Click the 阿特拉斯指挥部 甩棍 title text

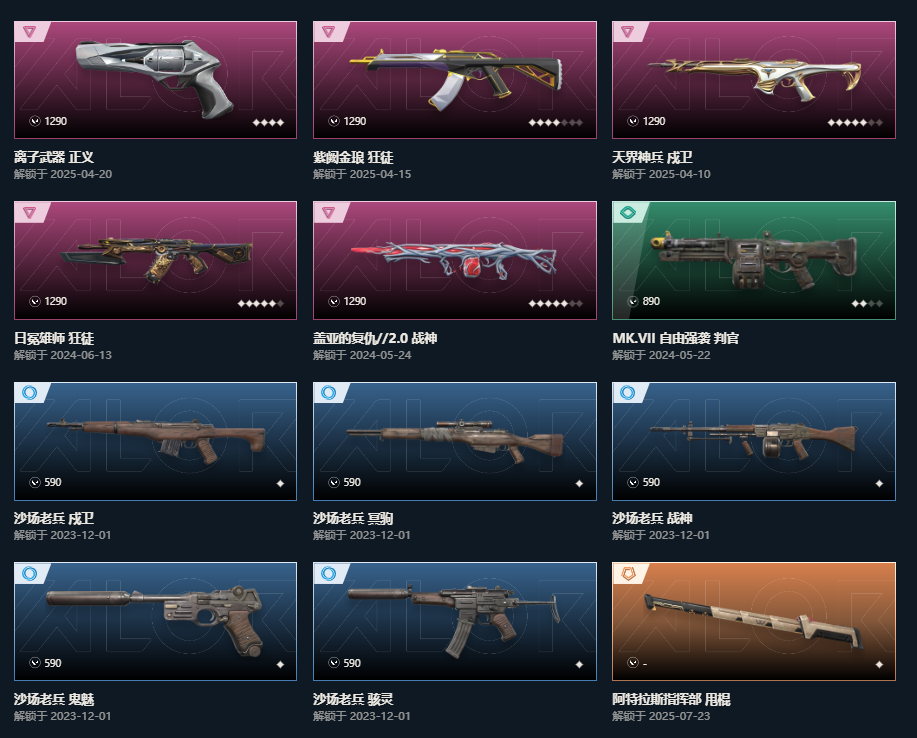(x=671, y=699)
